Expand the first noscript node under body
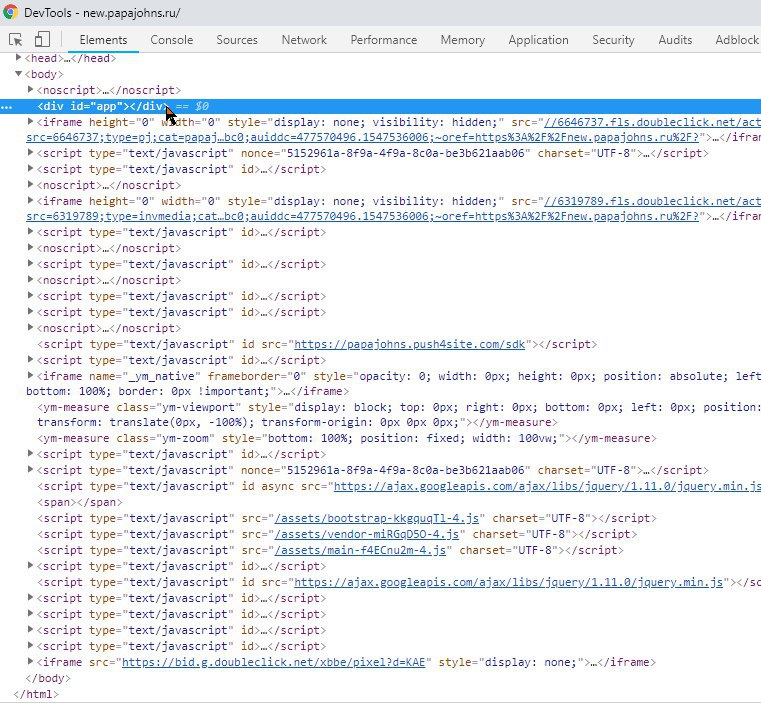This screenshot has height=703, width=761. click(x=31, y=89)
